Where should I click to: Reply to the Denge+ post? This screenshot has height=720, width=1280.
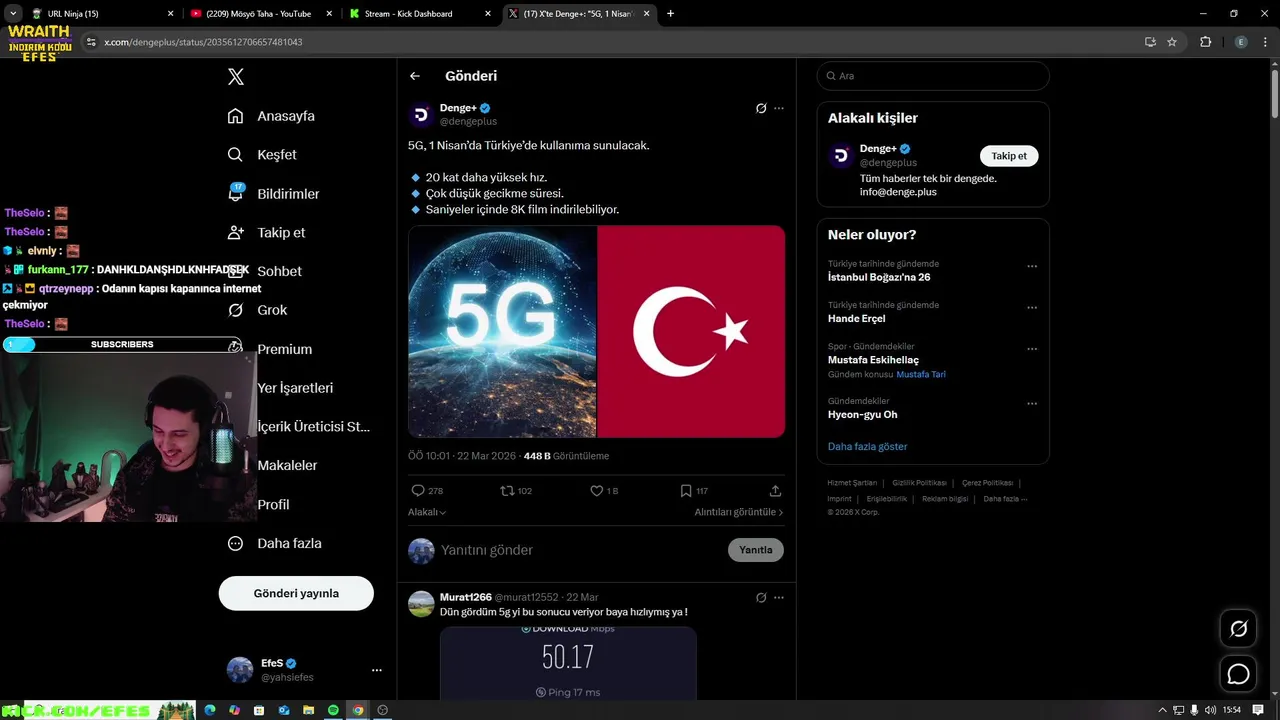click(419, 491)
